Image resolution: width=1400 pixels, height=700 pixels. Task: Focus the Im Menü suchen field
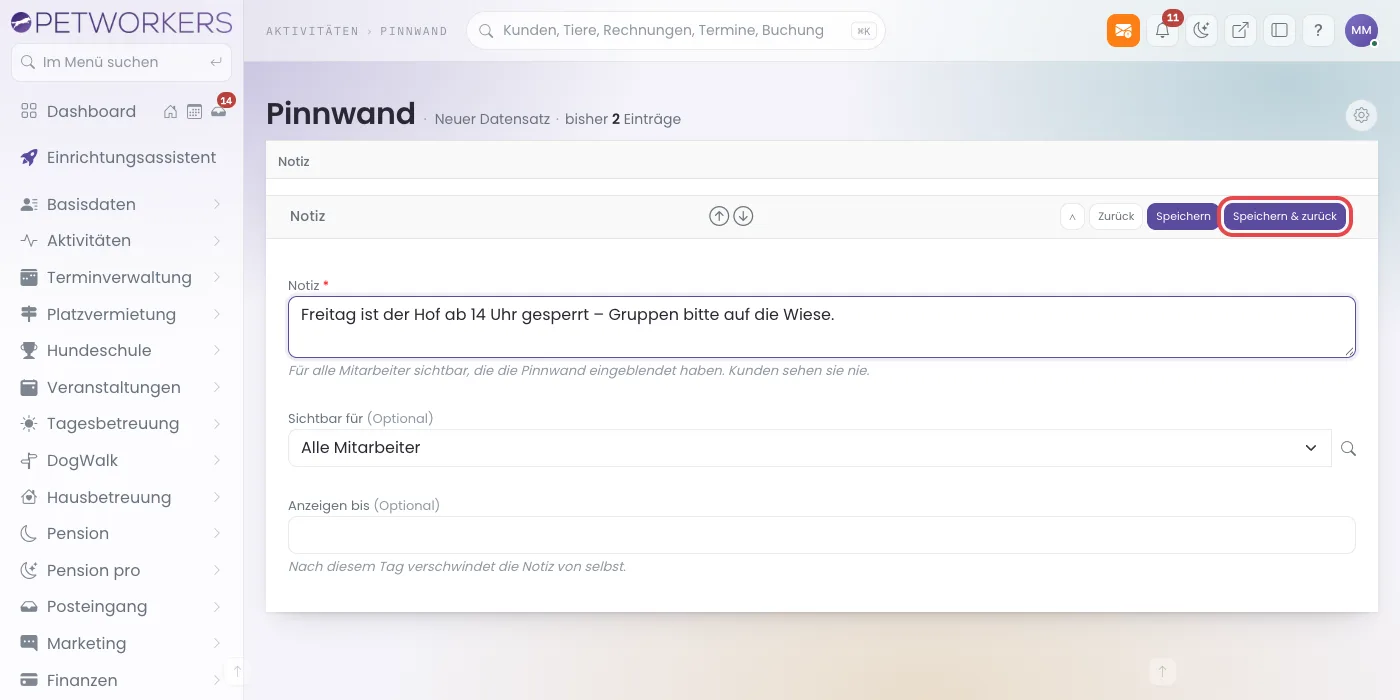click(x=121, y=62)
